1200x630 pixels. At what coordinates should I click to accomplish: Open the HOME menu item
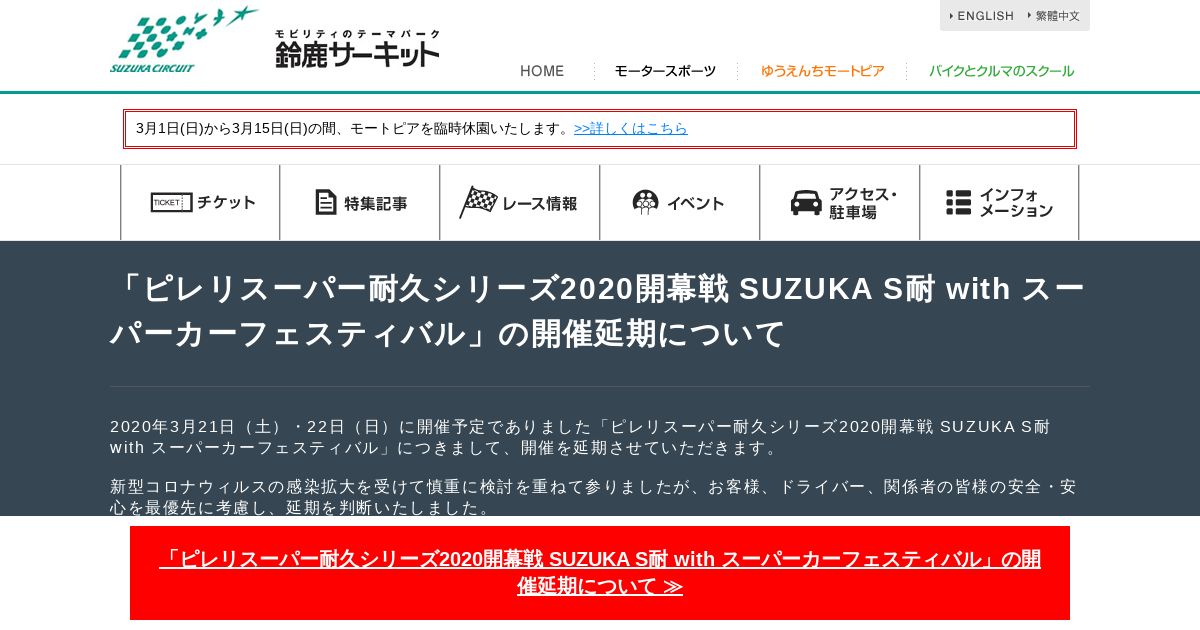tap(542, 71)
